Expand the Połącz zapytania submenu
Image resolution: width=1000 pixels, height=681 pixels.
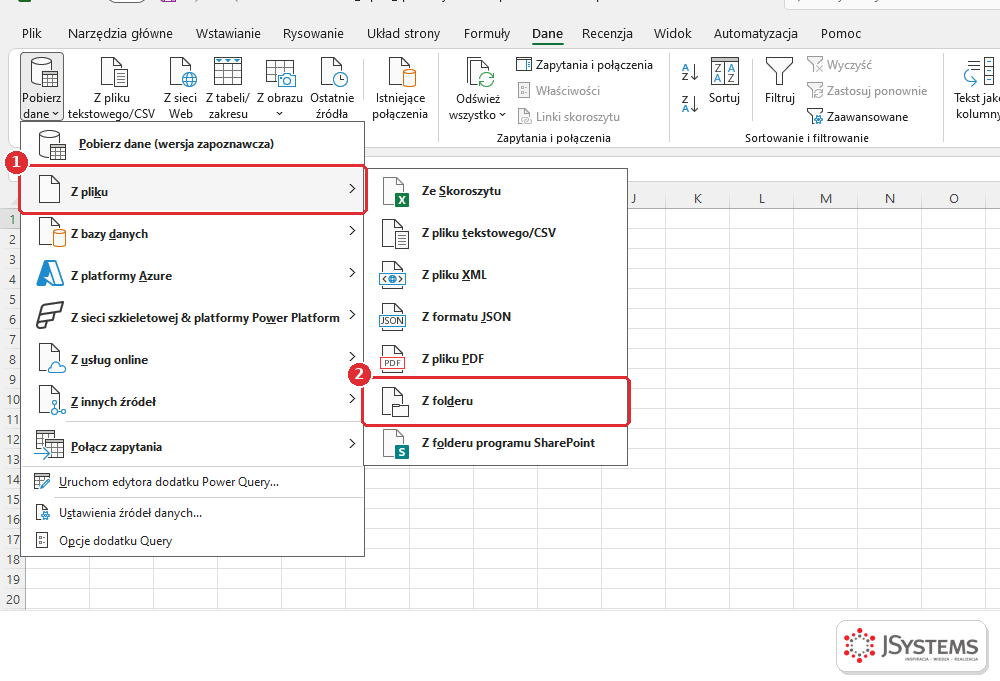coord(193,446)
